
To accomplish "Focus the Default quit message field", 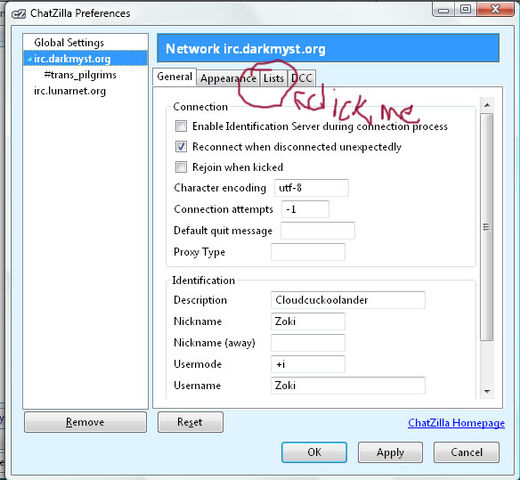I will tap(317, 231).
